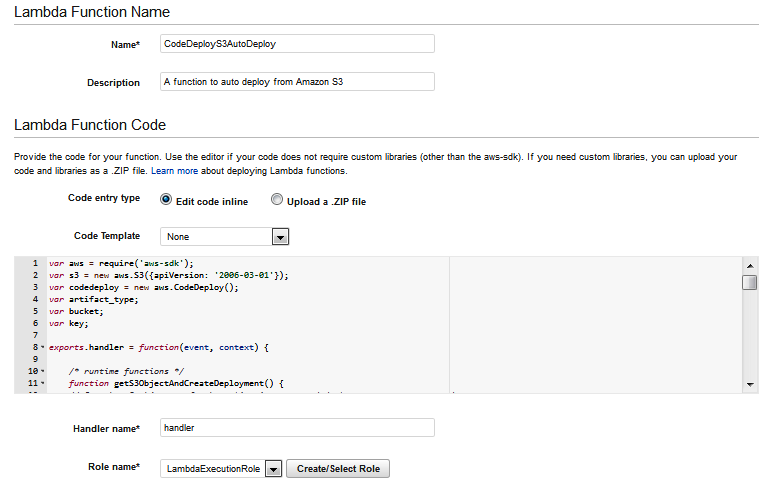The height and width of the screenshot is (484, 771).
Task: Open the Role name dropdown
Action: (x=273, y=469)
